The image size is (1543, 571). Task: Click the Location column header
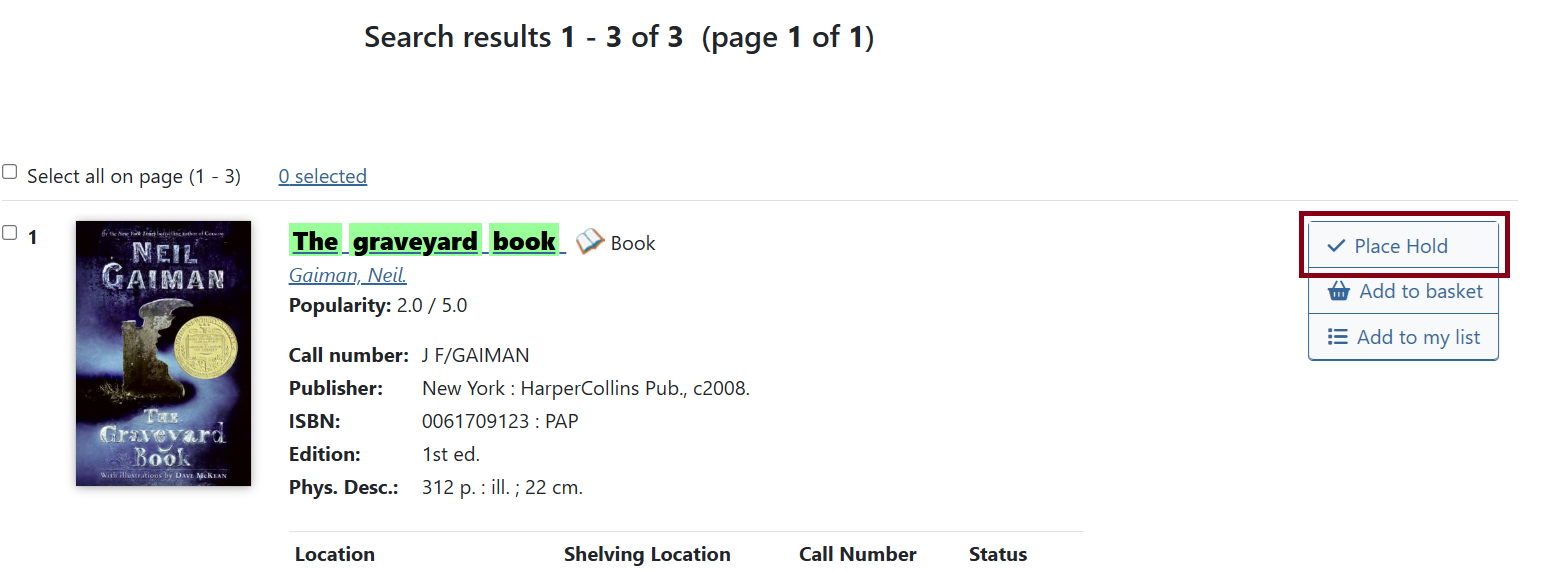pos(335,554)
